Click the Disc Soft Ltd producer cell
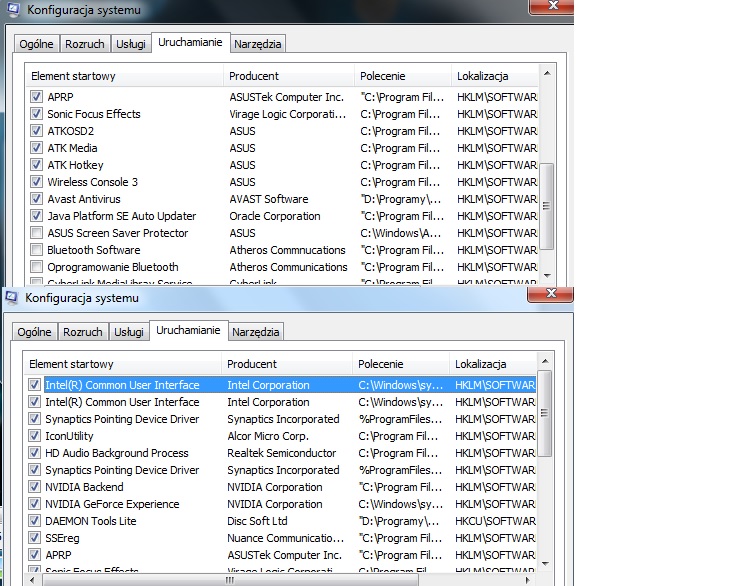This screenshot has width=756, height=586. pos(257,521)
